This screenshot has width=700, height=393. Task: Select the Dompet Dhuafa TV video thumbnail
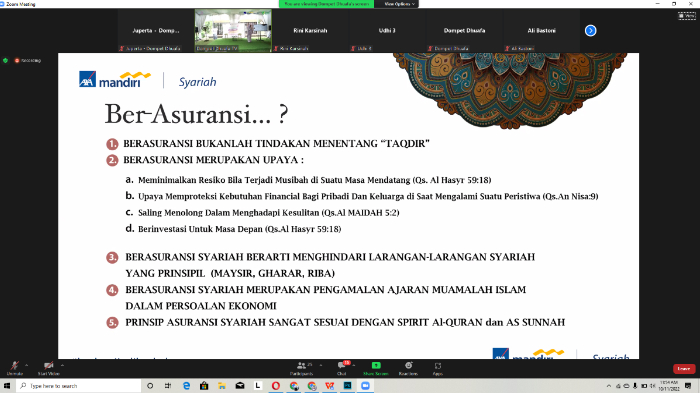click(x=233, y=30)
